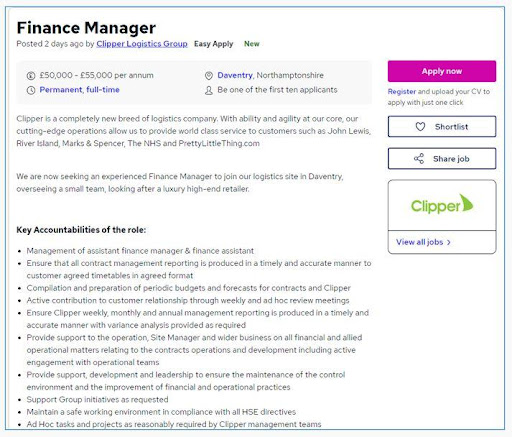Click the share icon in Share job
Viewport: 512px width, 437px height.
(x=419, y=159)
